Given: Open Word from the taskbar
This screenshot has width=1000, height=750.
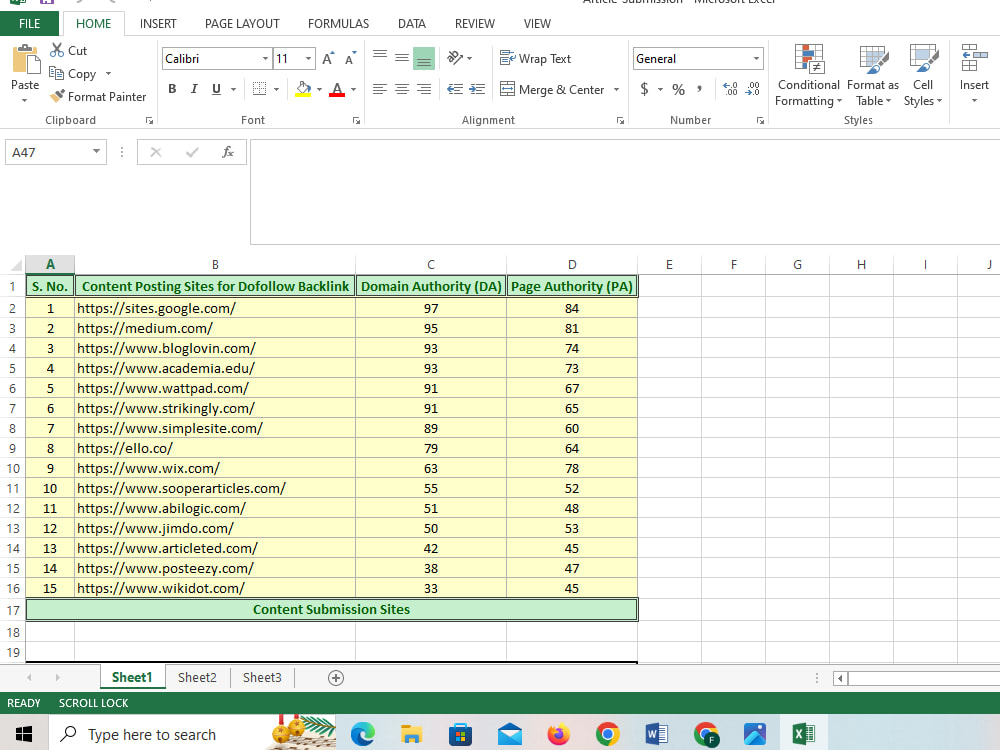Looking at the screenshot, I should click(657, 734).
